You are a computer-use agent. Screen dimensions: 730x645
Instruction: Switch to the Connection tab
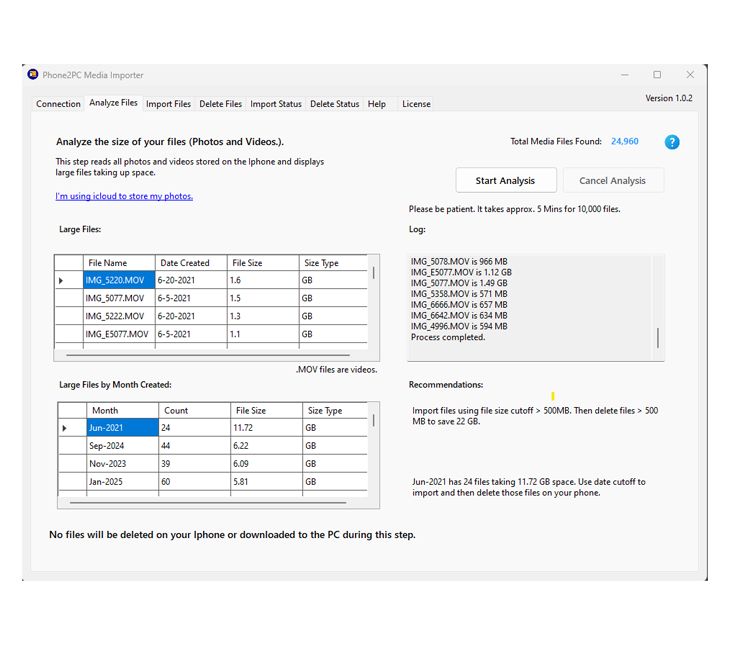(x=58, y=104)
